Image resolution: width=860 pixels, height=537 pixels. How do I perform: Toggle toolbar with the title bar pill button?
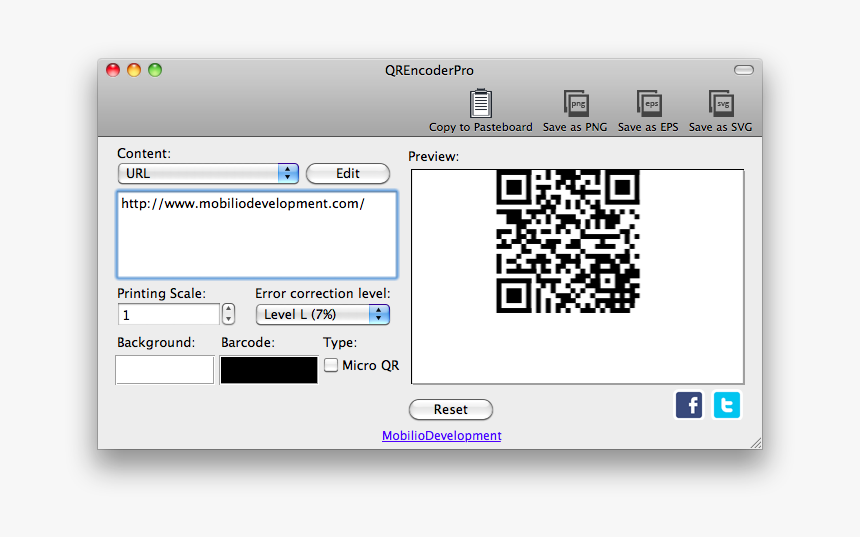tap(744, 70)
